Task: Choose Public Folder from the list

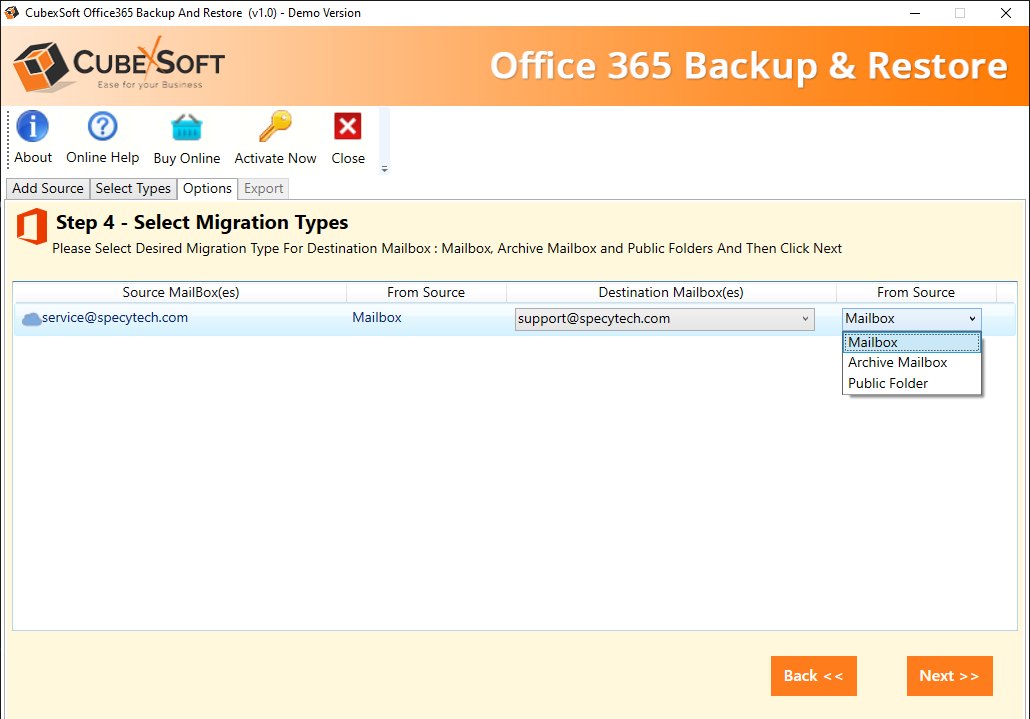Action: click(912, 383)
